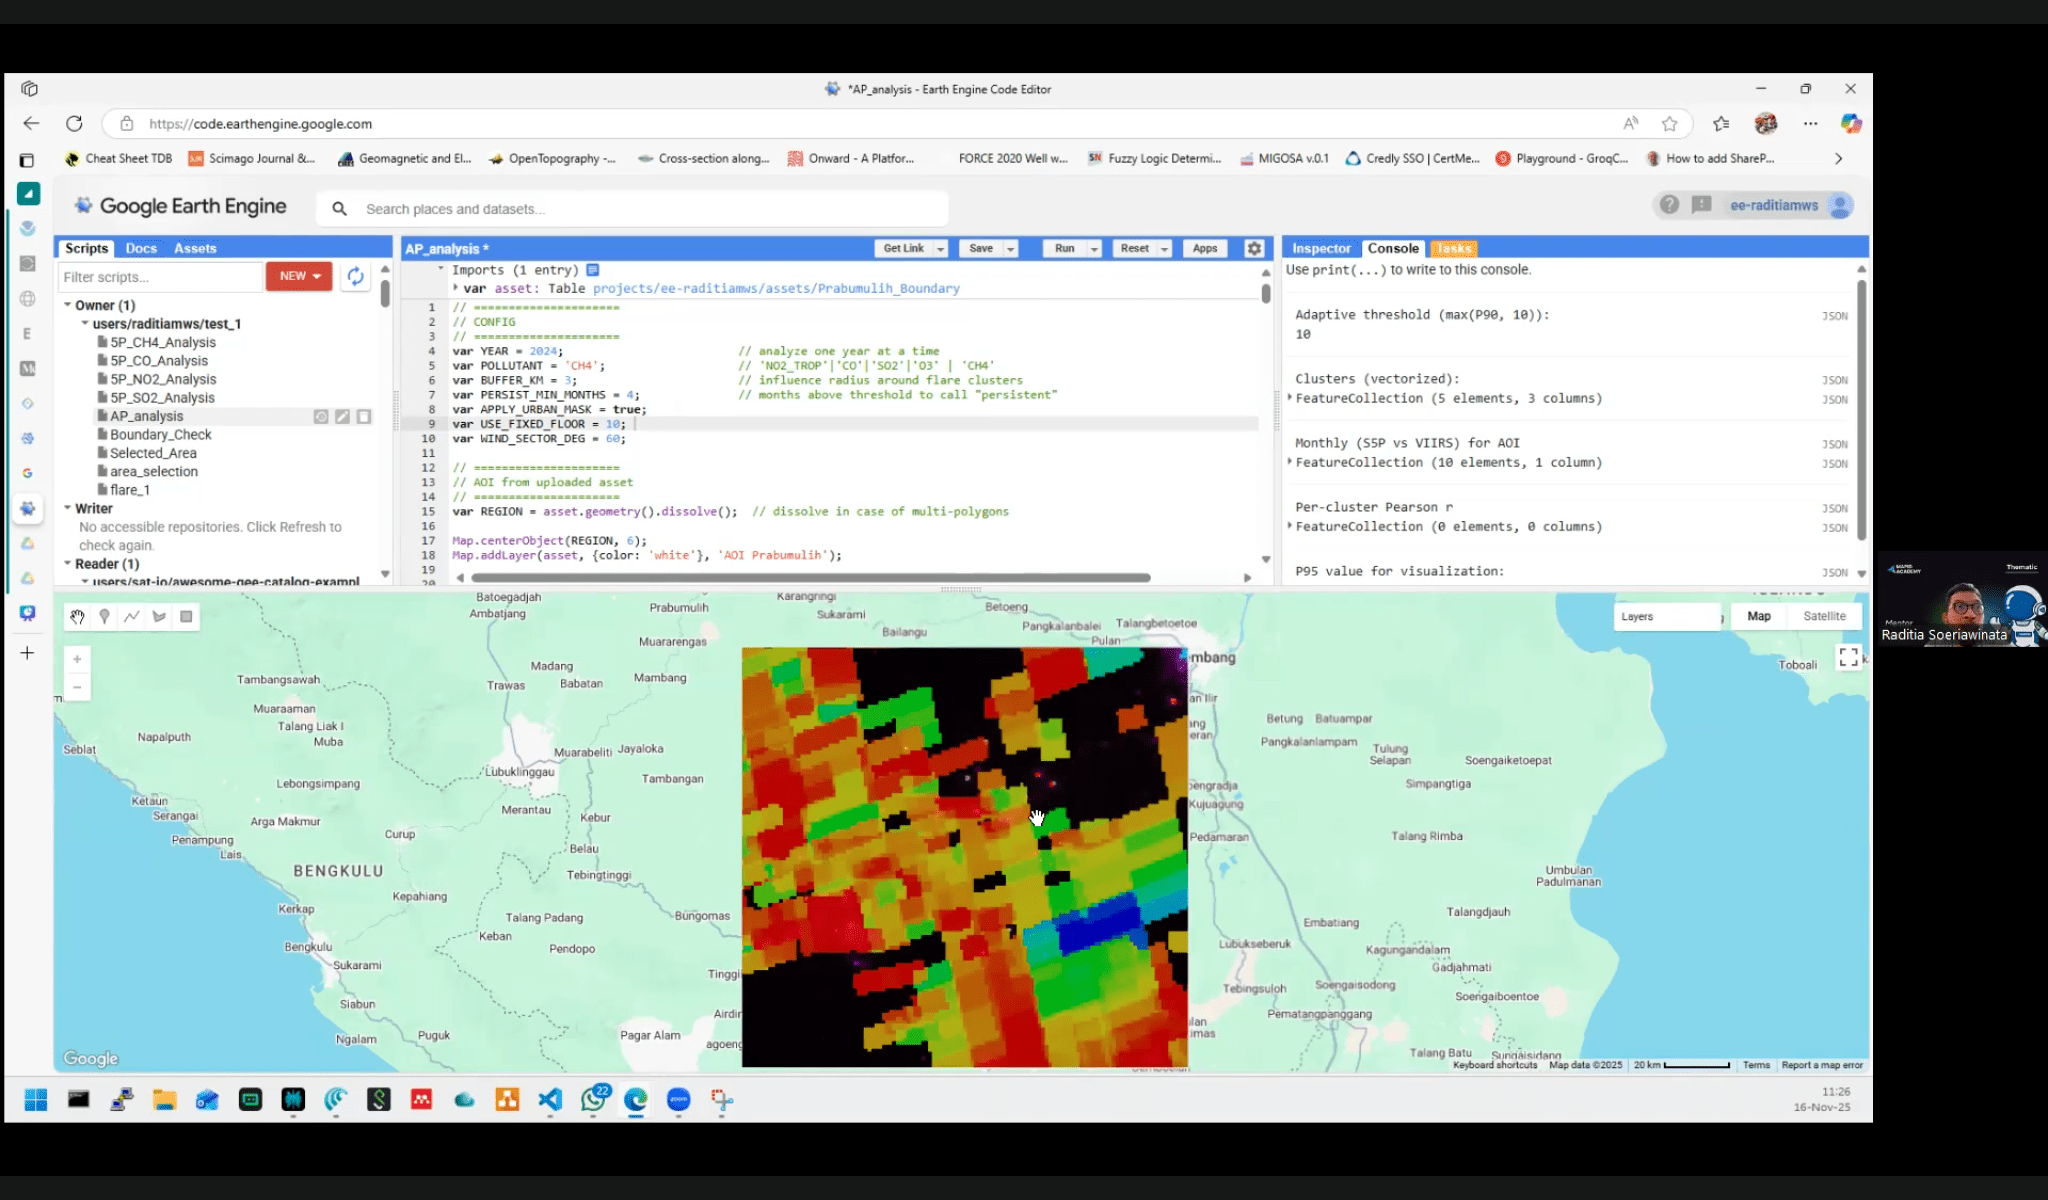Select the pan hand map tool

tap(77, 617)
